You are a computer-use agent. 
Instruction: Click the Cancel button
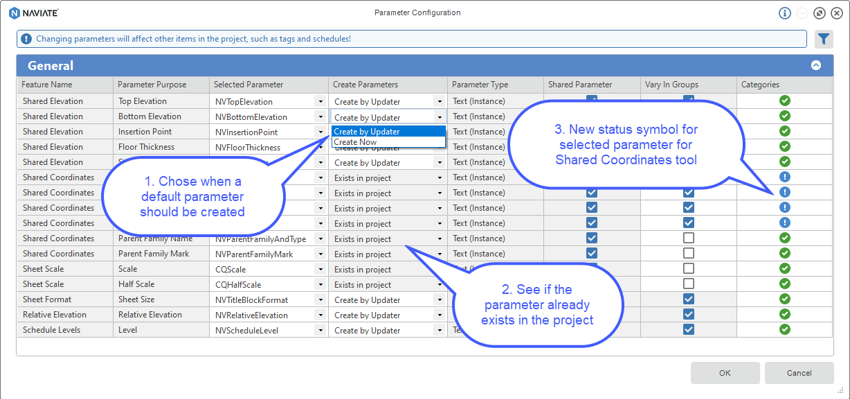pyautogui.click(x=799, y=373)
